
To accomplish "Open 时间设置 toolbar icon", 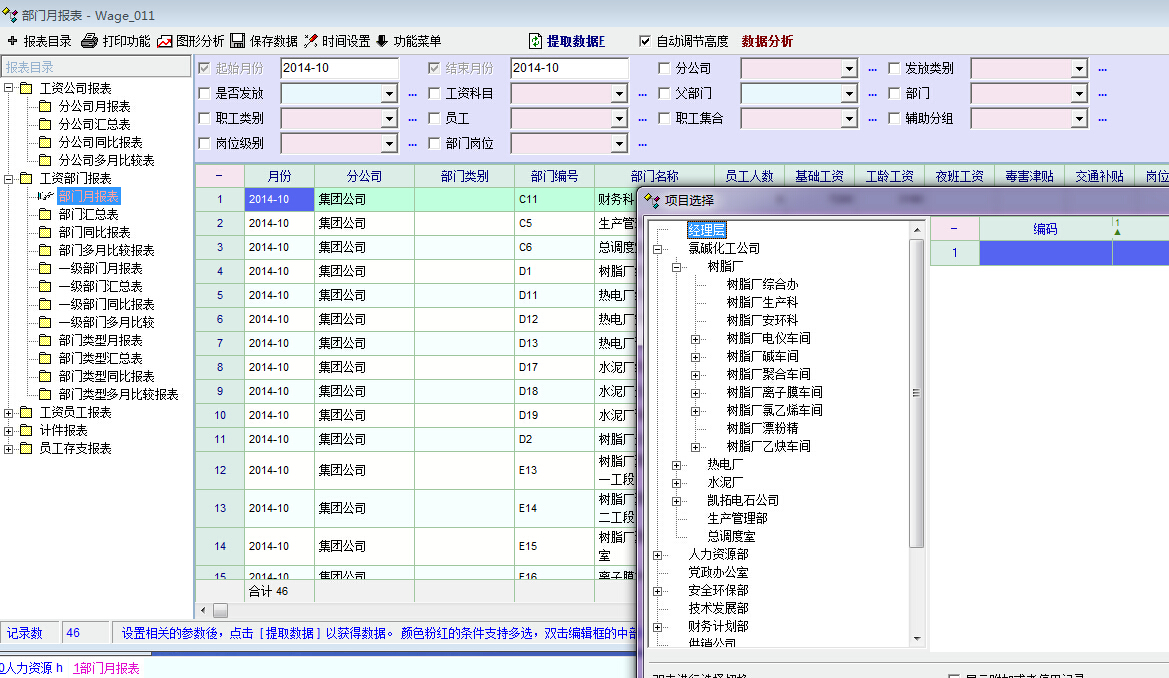I will click(x=311, y=41).
